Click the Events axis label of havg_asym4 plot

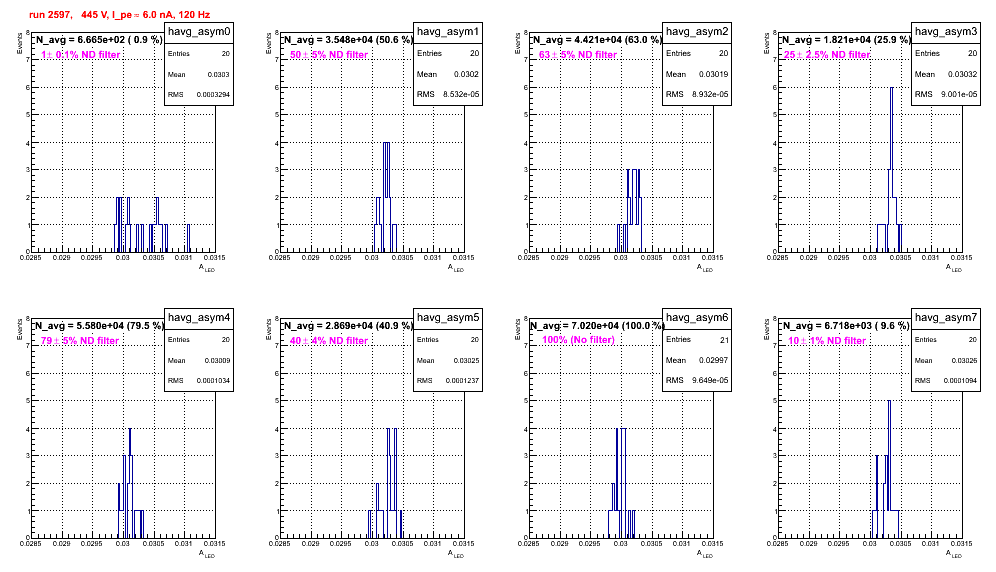[20, 329]
